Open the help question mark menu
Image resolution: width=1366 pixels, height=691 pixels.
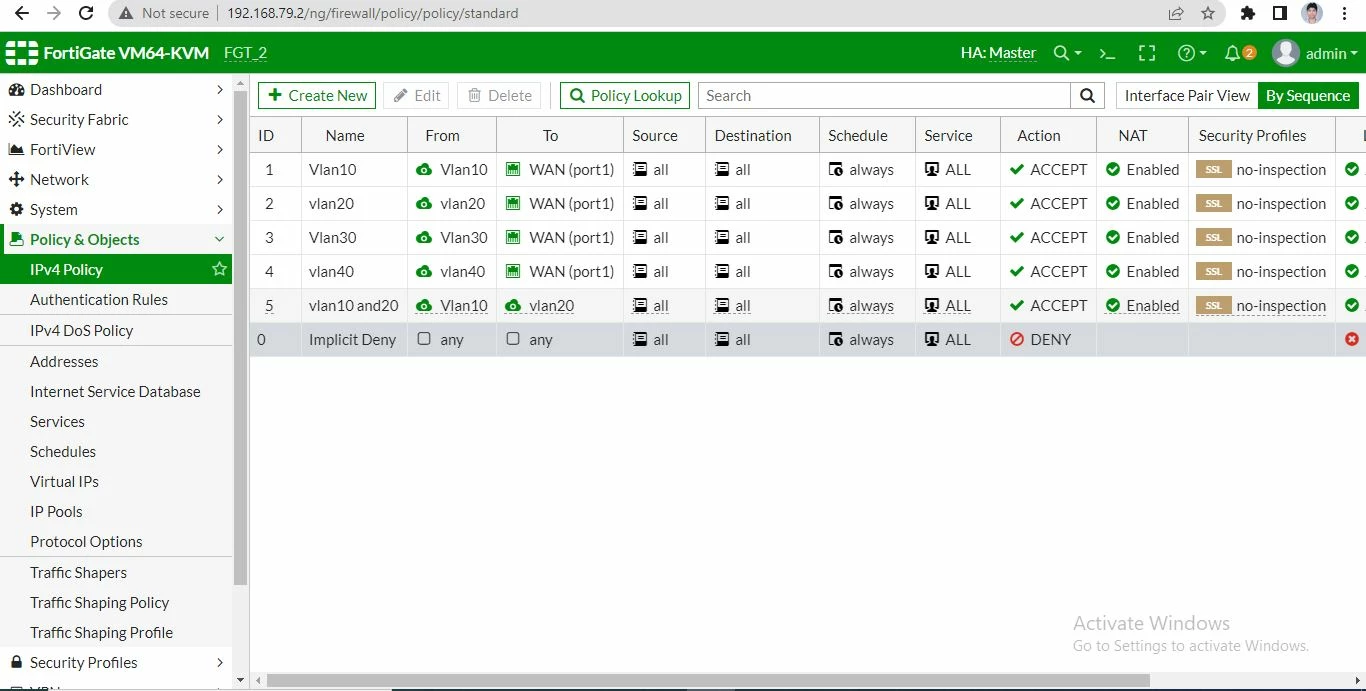click(1192, 53)
